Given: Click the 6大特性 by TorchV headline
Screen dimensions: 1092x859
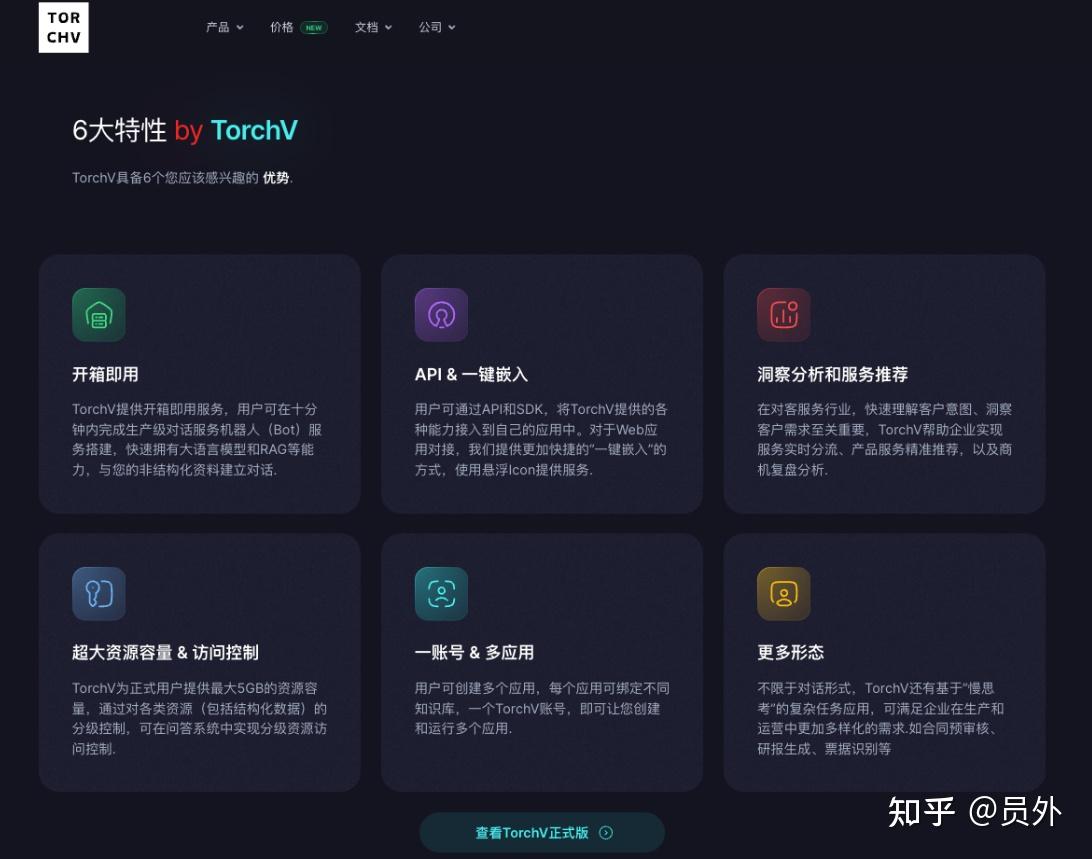Looking at the screenshot, I should (x=185, y=130).
